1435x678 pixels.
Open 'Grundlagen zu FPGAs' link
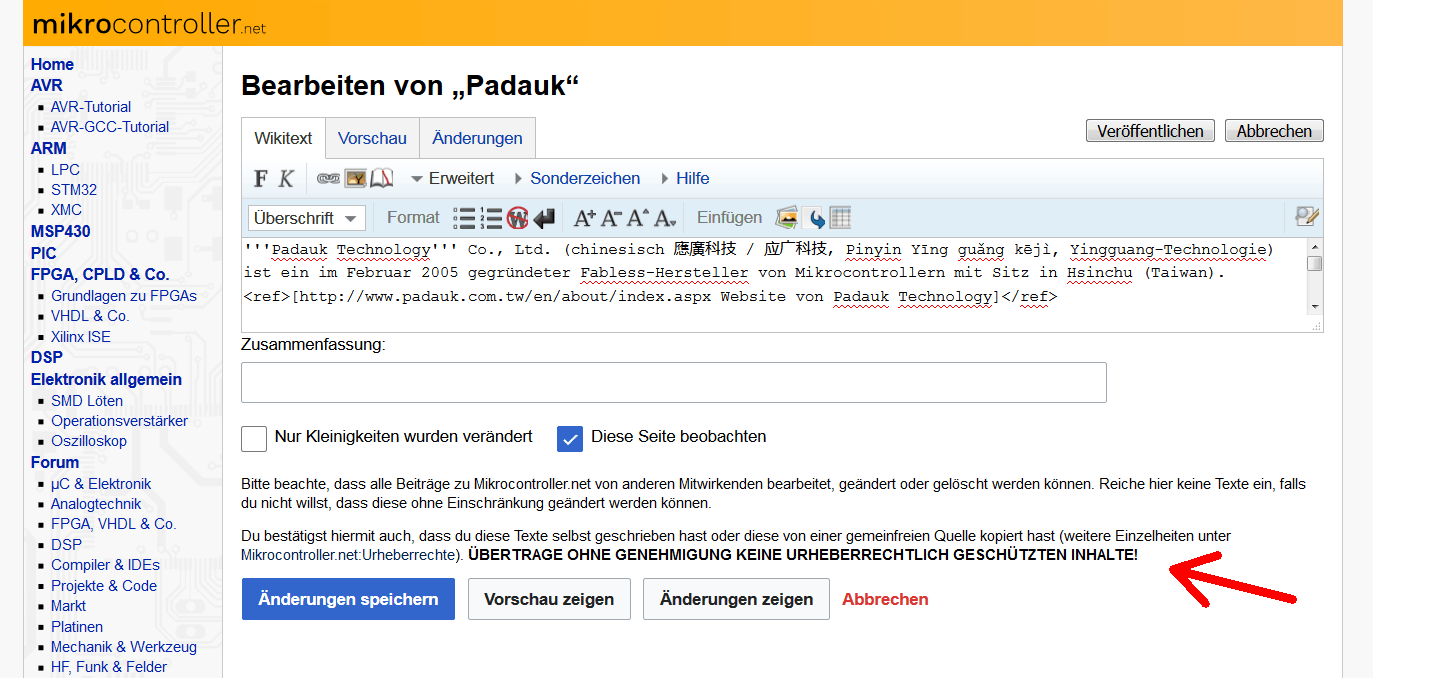tap(124, 295)
